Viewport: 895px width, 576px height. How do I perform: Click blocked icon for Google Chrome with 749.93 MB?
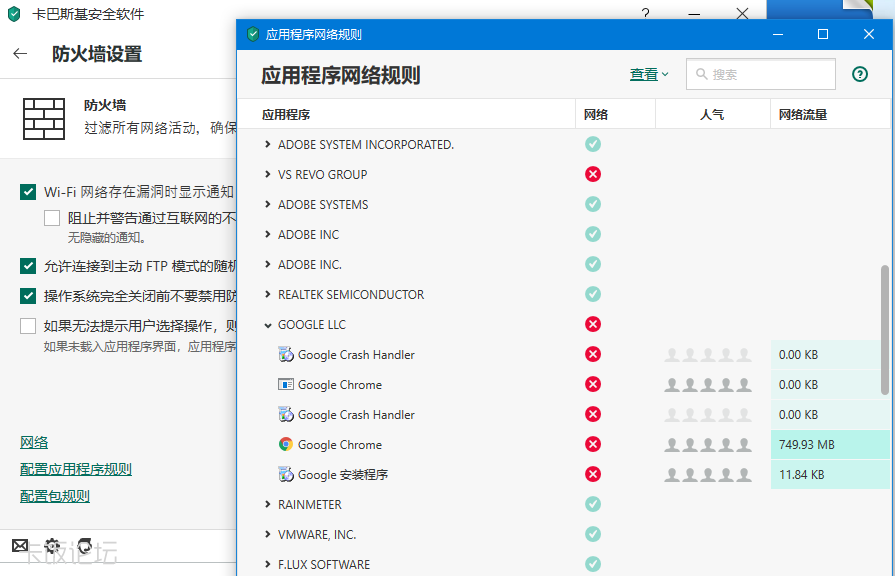[x=593, y=444]
